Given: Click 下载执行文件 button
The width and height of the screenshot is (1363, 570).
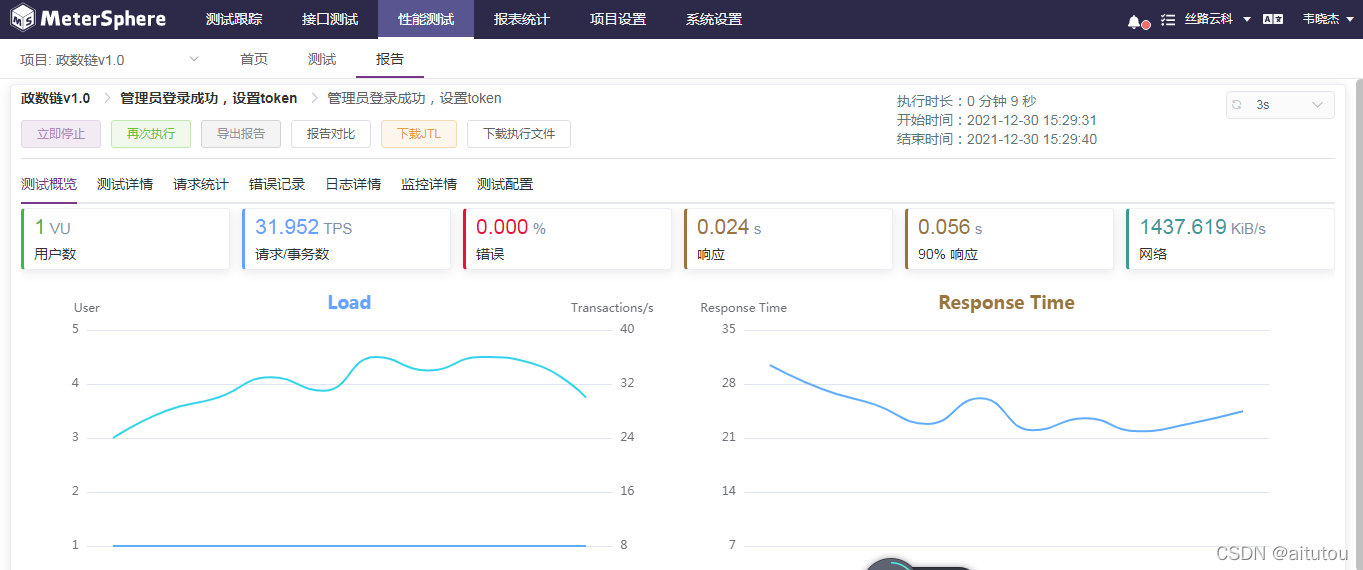Looking at the screenshot, I should [x=519, y=134].
